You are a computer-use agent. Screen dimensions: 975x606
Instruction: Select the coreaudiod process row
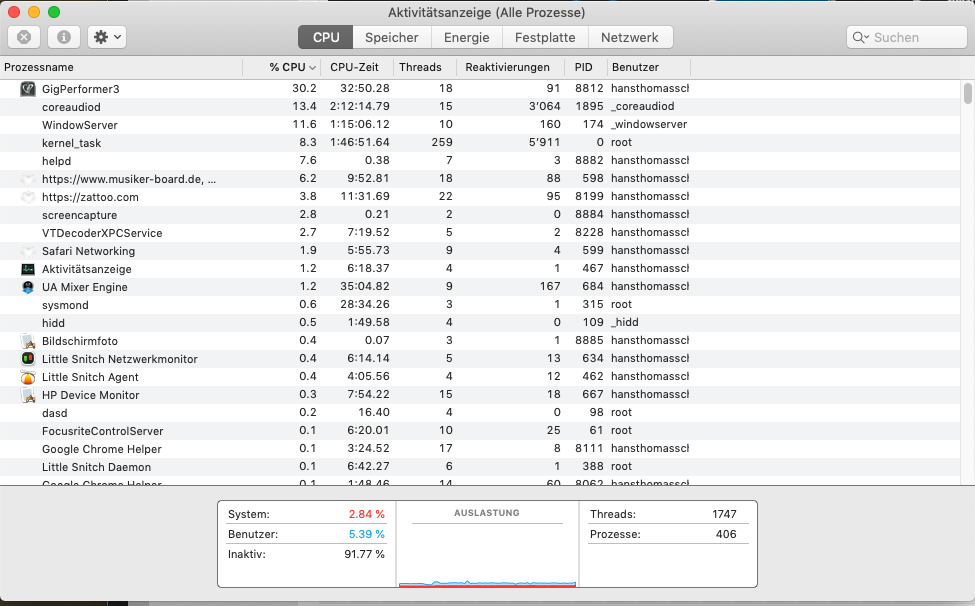point(480,107)
